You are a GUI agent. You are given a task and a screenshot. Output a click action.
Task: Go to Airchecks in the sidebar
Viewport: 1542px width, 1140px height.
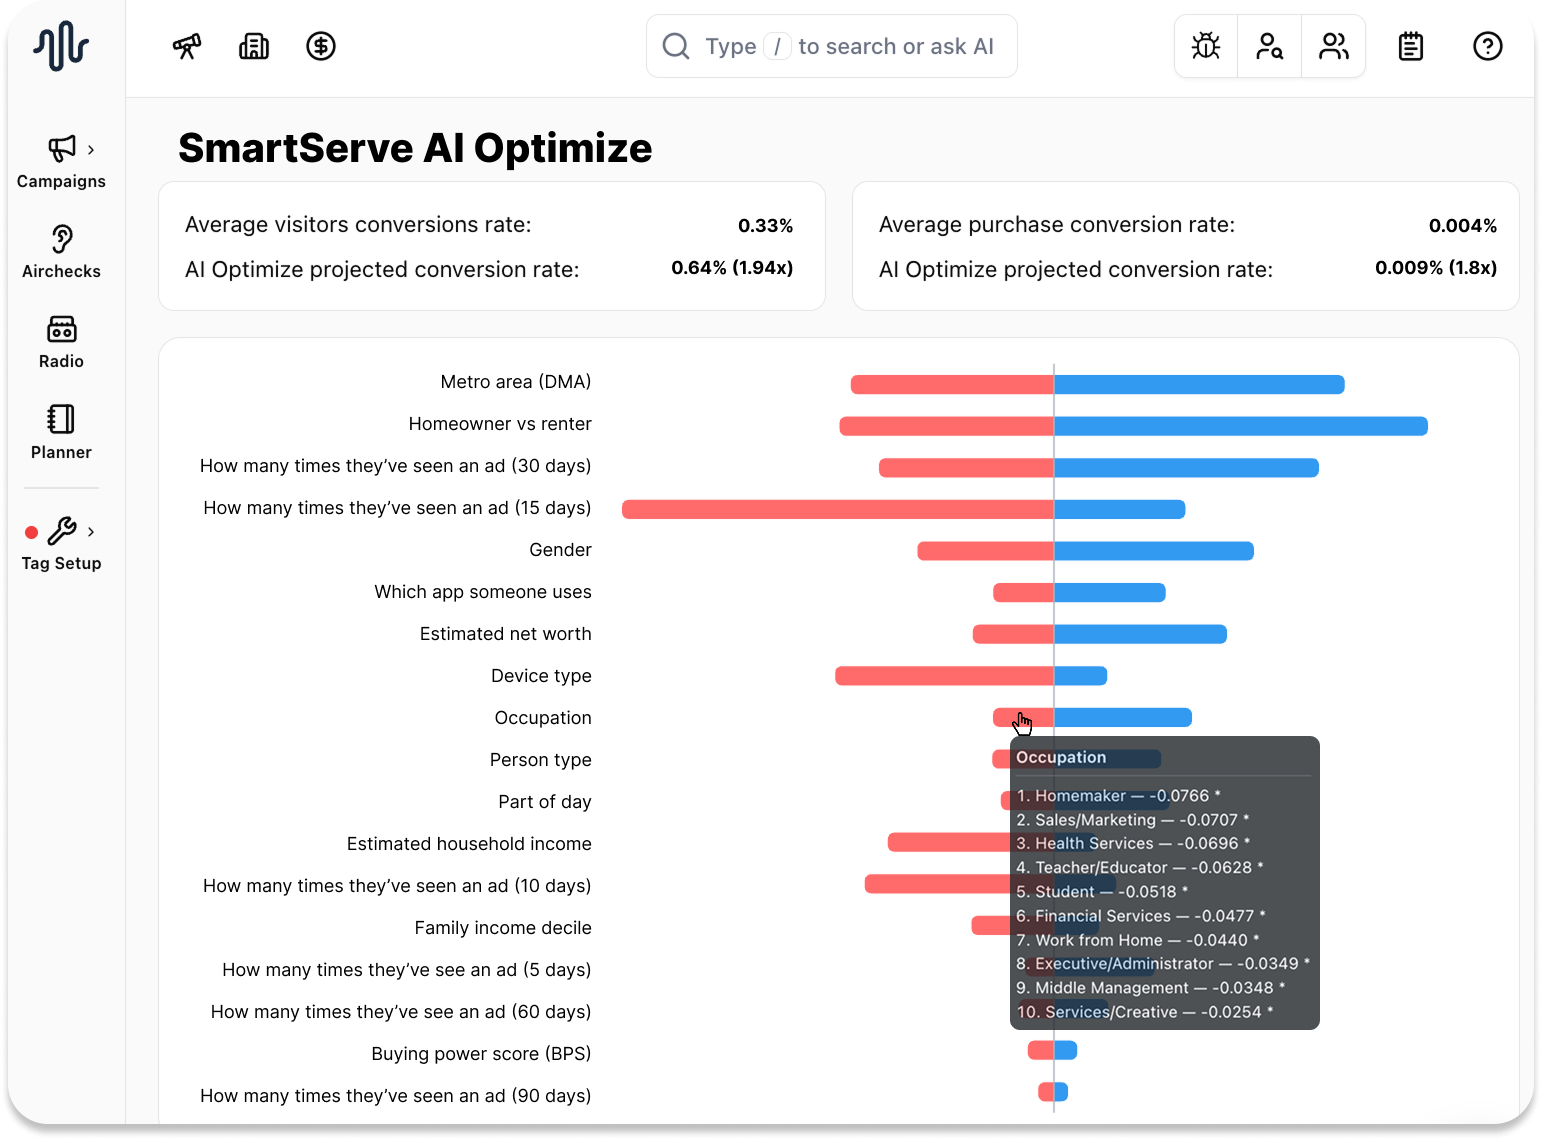coord(62,252)
